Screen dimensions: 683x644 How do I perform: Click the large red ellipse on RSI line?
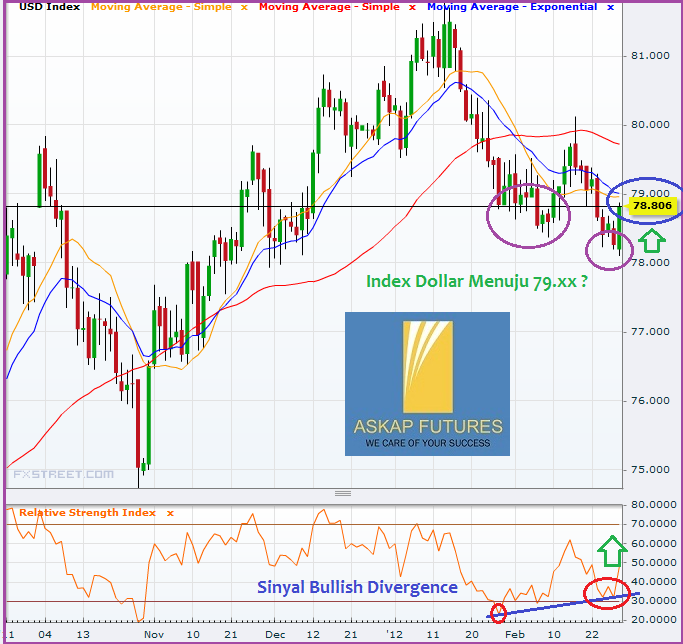point(606,592)
